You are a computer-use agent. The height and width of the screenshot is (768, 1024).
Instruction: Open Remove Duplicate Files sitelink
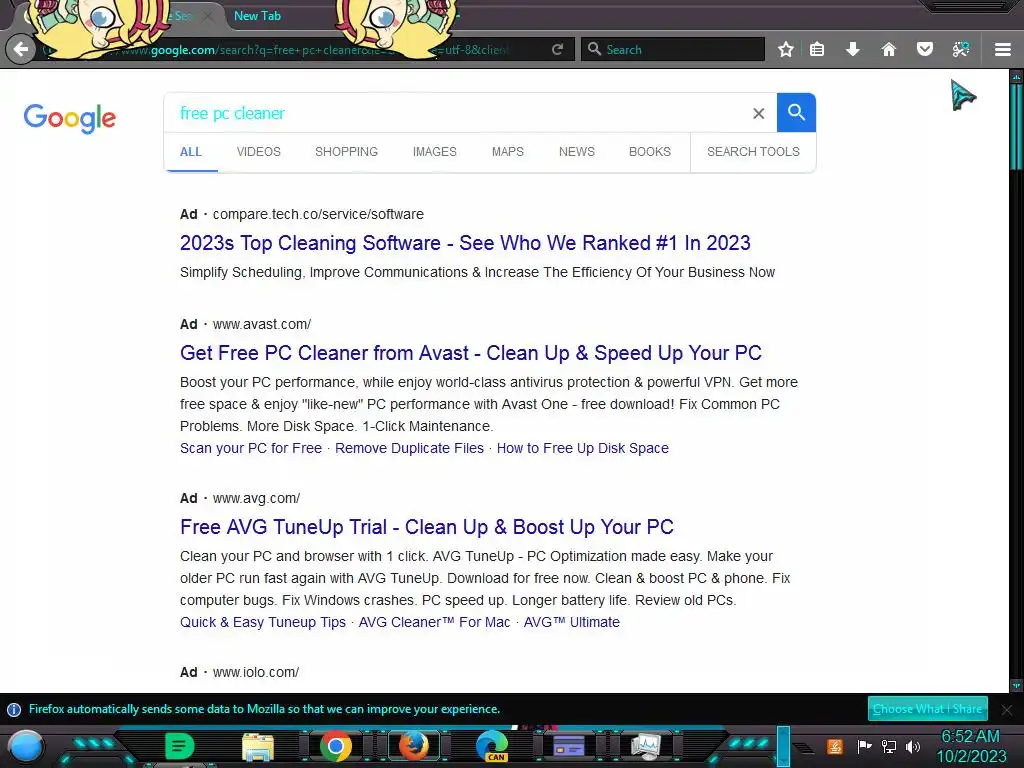point(409,448)
